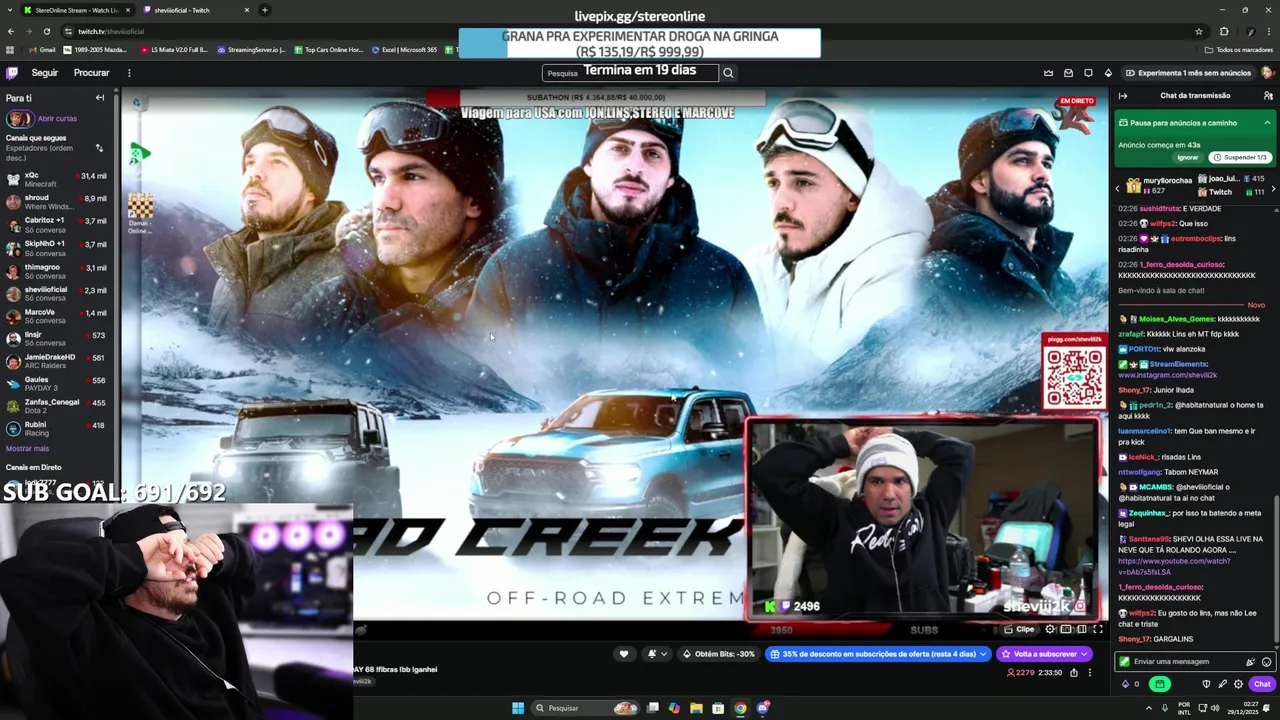Screen dimensions: 1280x720
Task: Open xQc channel in sidebar
Action: pos(58,179)
